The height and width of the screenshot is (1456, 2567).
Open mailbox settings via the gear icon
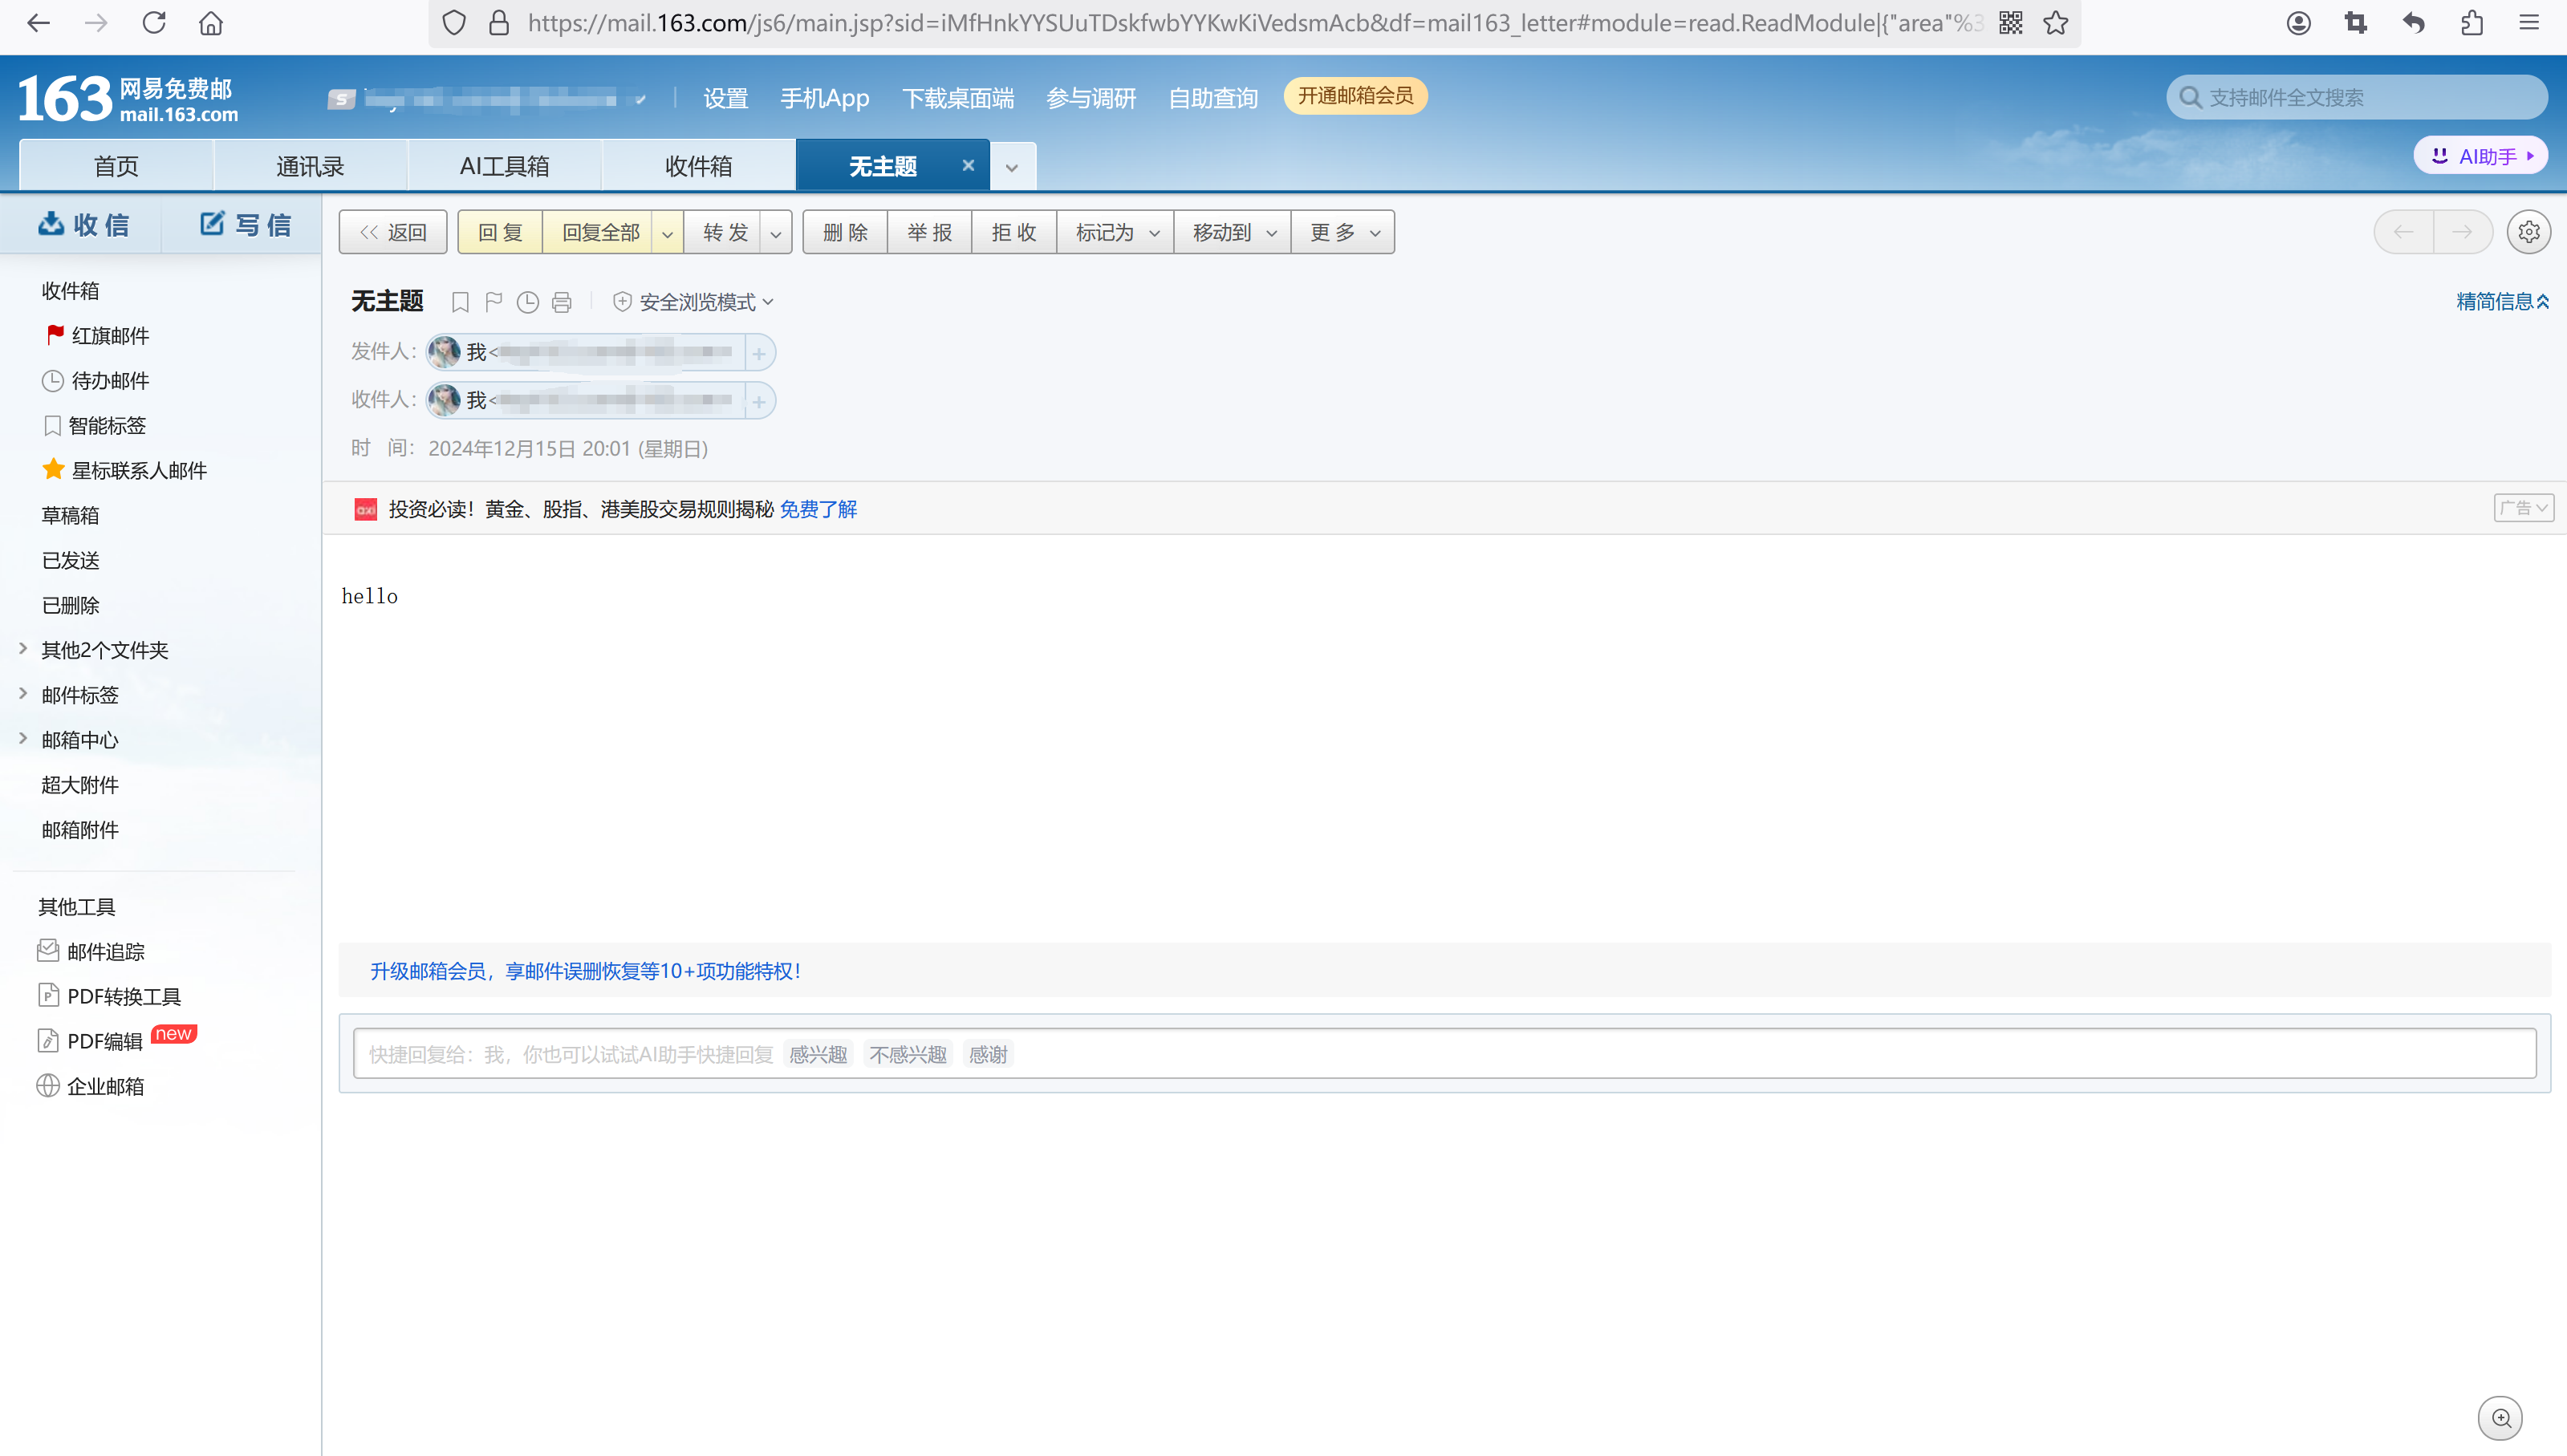(2529, 231)
